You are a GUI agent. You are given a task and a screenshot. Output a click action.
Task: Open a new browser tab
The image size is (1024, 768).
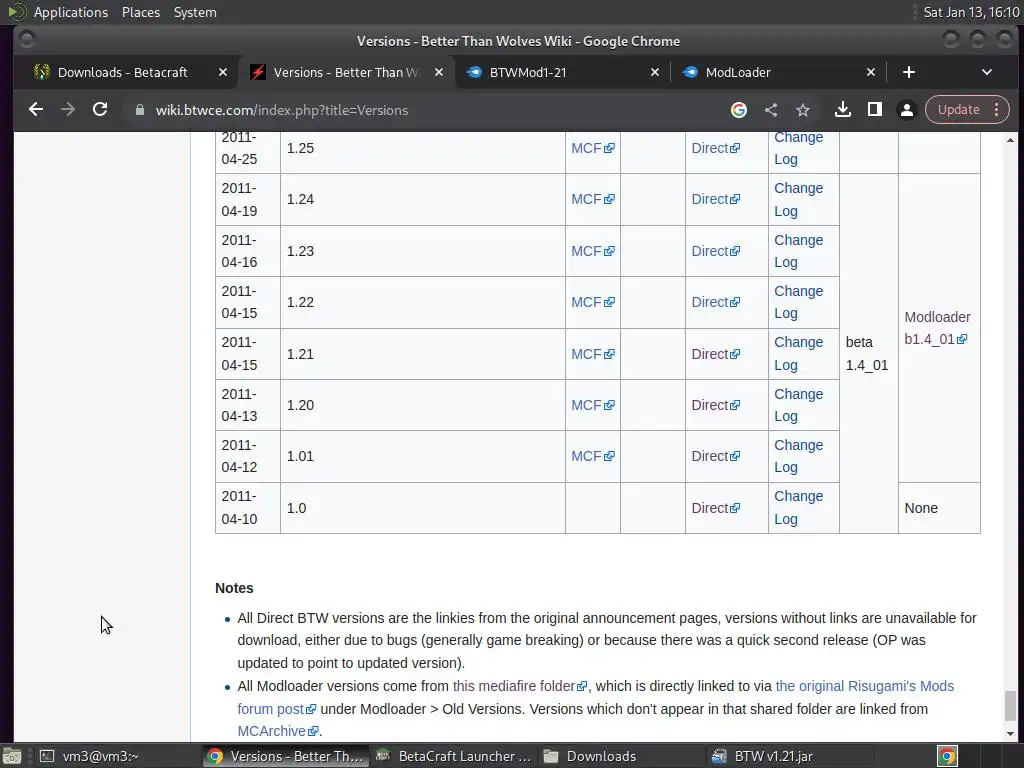click(x=909, y=72)
